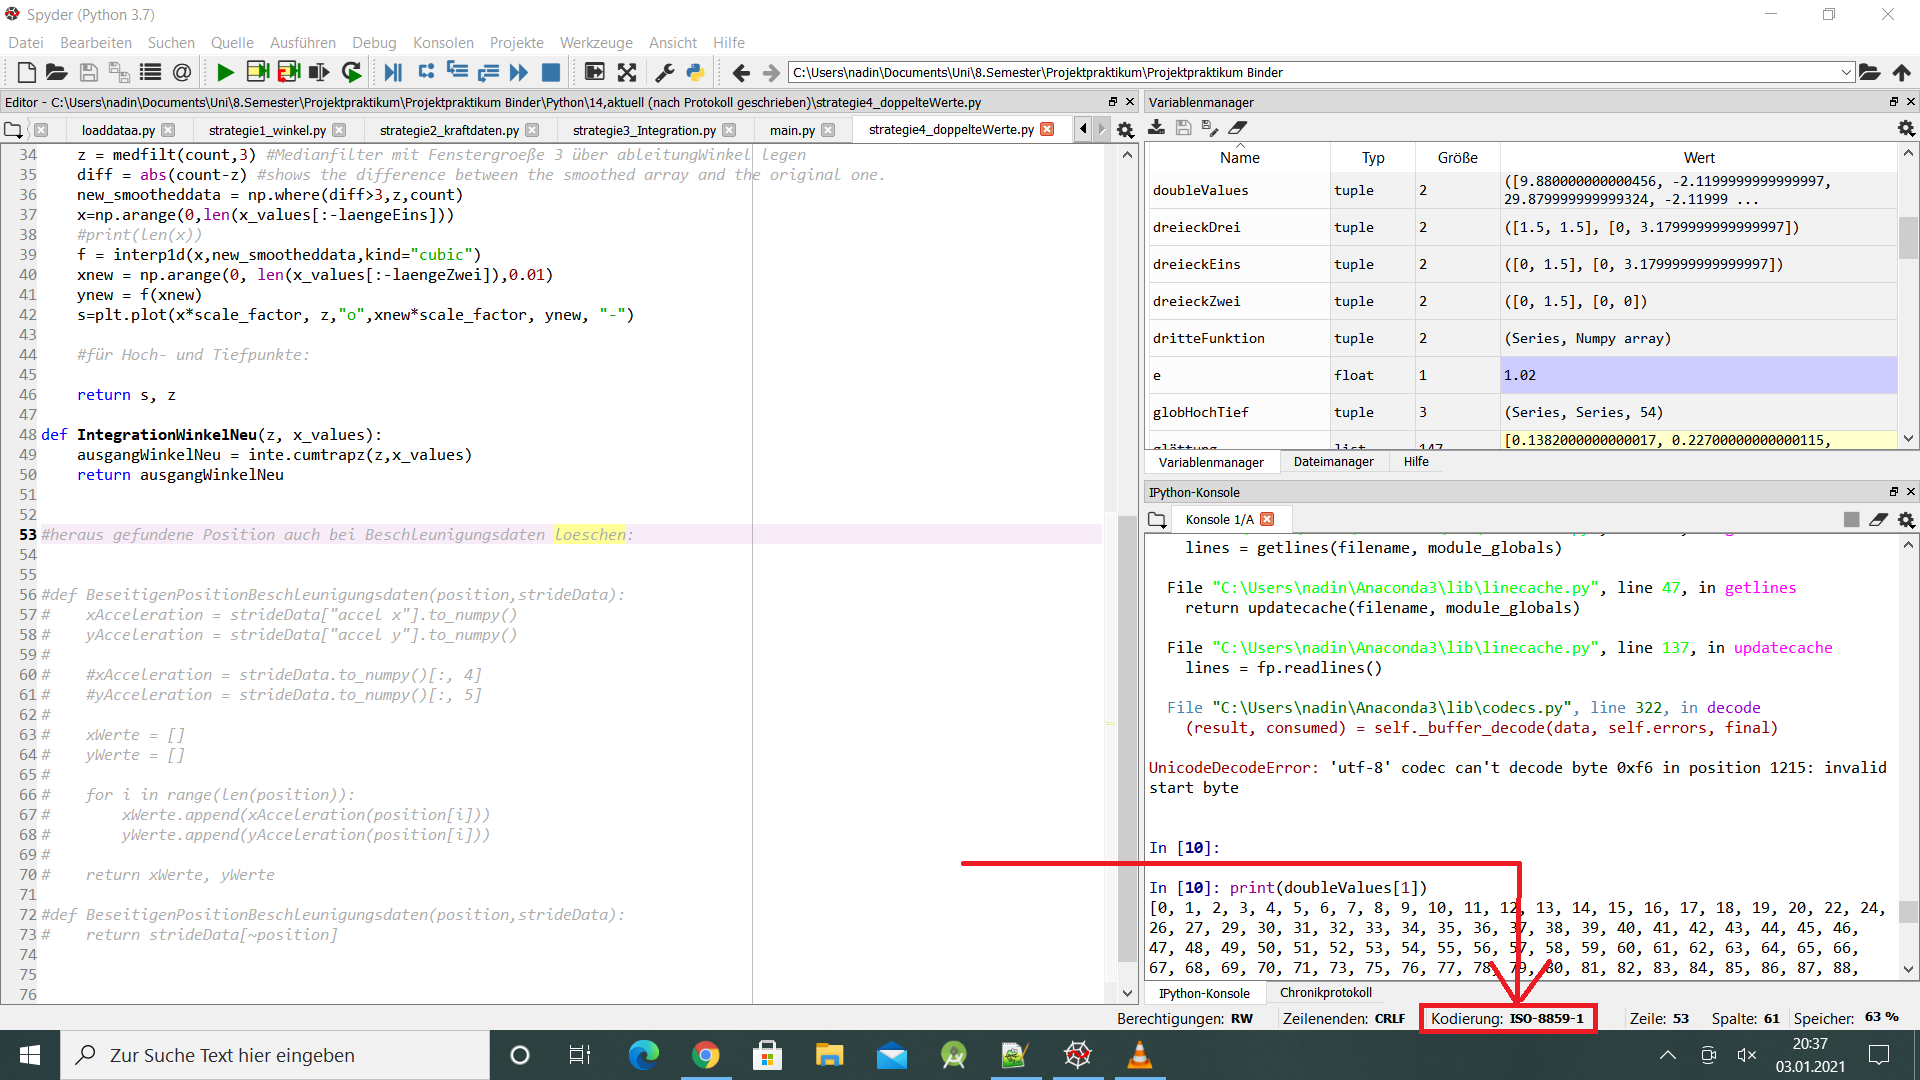Click the save all files icon
Viewport: 1920px width, 1080px height.
click(119, 72)
